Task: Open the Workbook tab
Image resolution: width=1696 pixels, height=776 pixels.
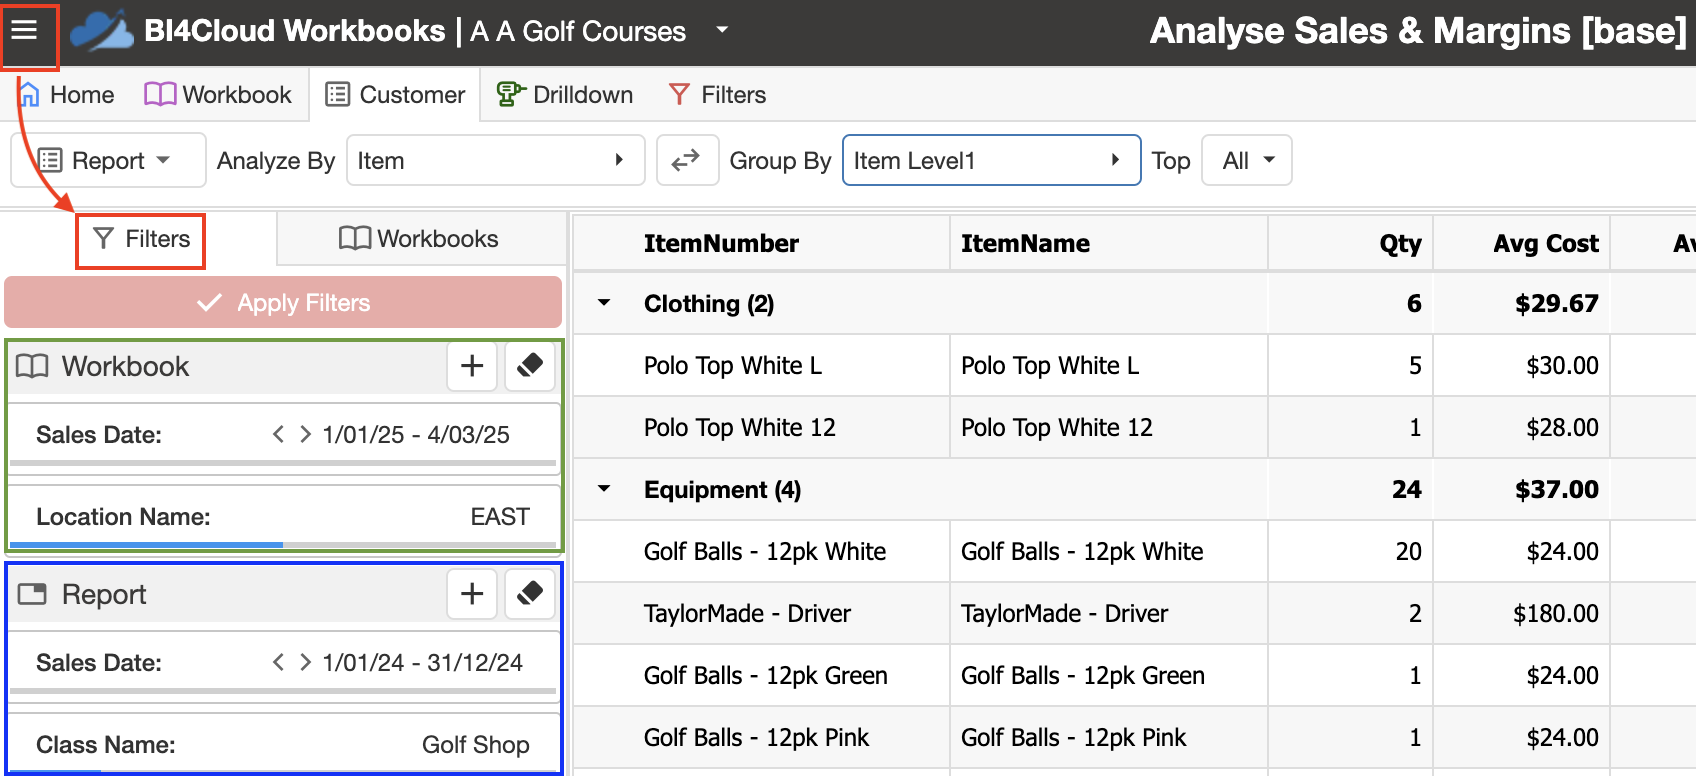Action: pos(218,95)
